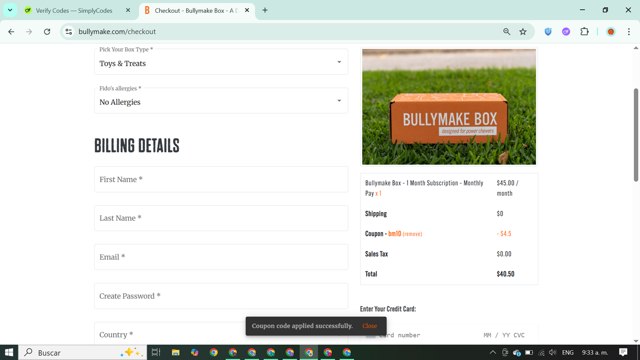Open Chrome's three-dot menu
This screenshot has height=360, width=640.
click(x=629, y=31)
